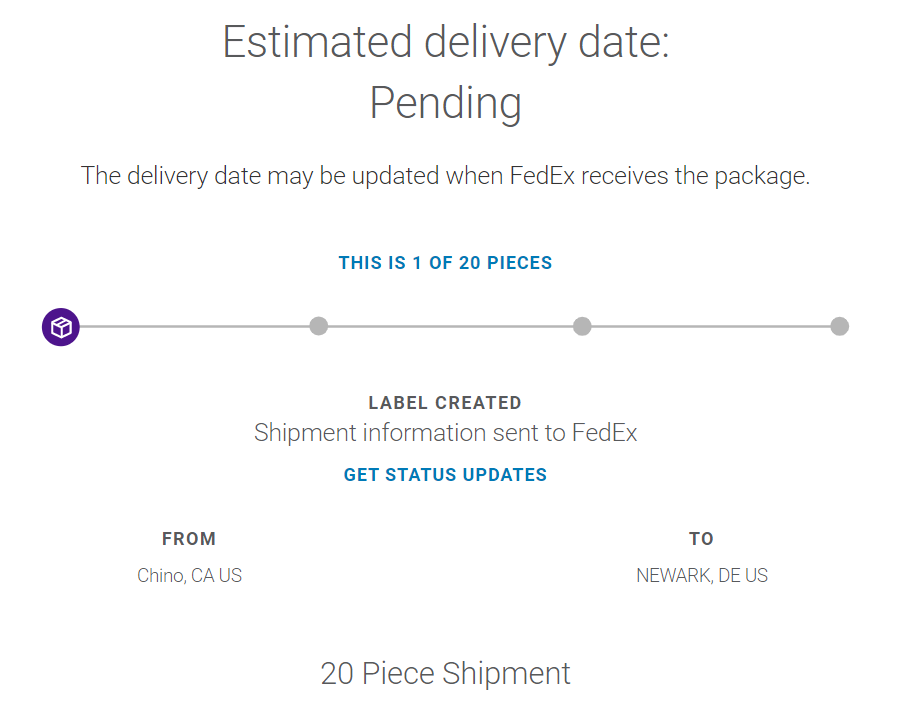Viewport: 911px width, 711px height.
Task: Click the FROM label
Action: tap(189, 539)
